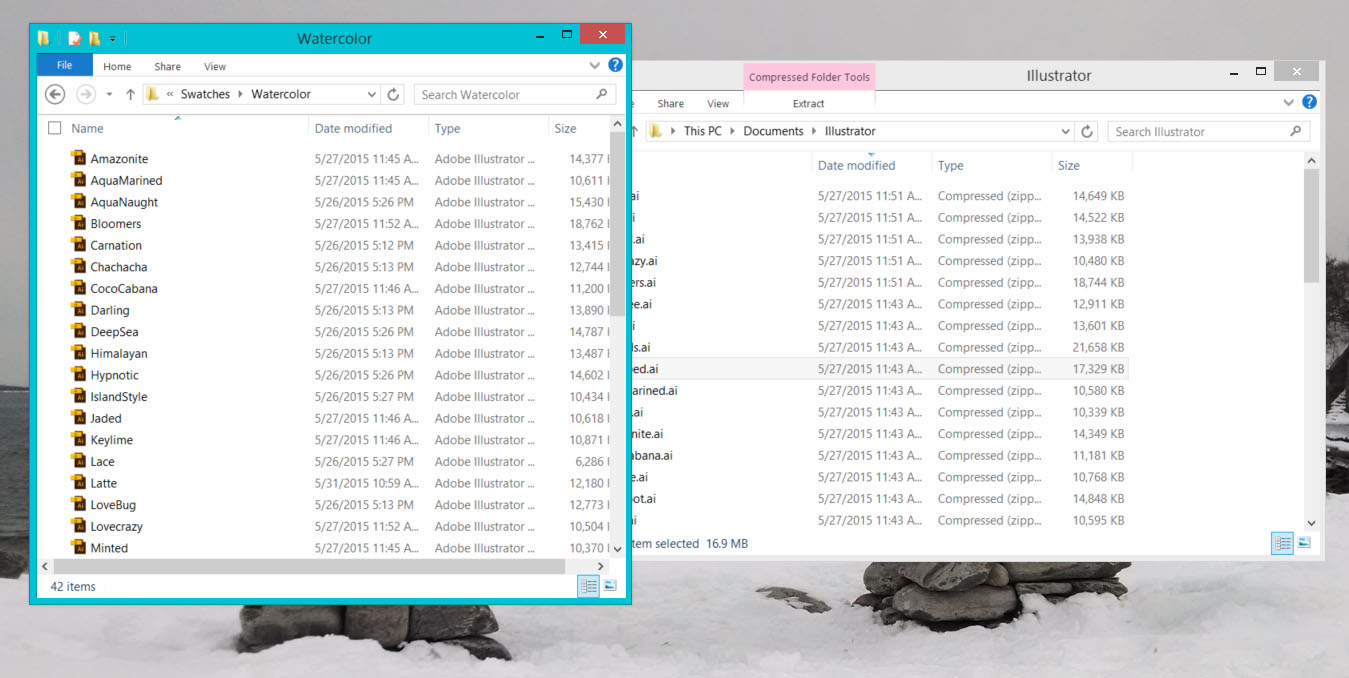Expand hidden path chevrons before Swatches
This screenshot has height=678, width=1349.
tap(170, 94)
